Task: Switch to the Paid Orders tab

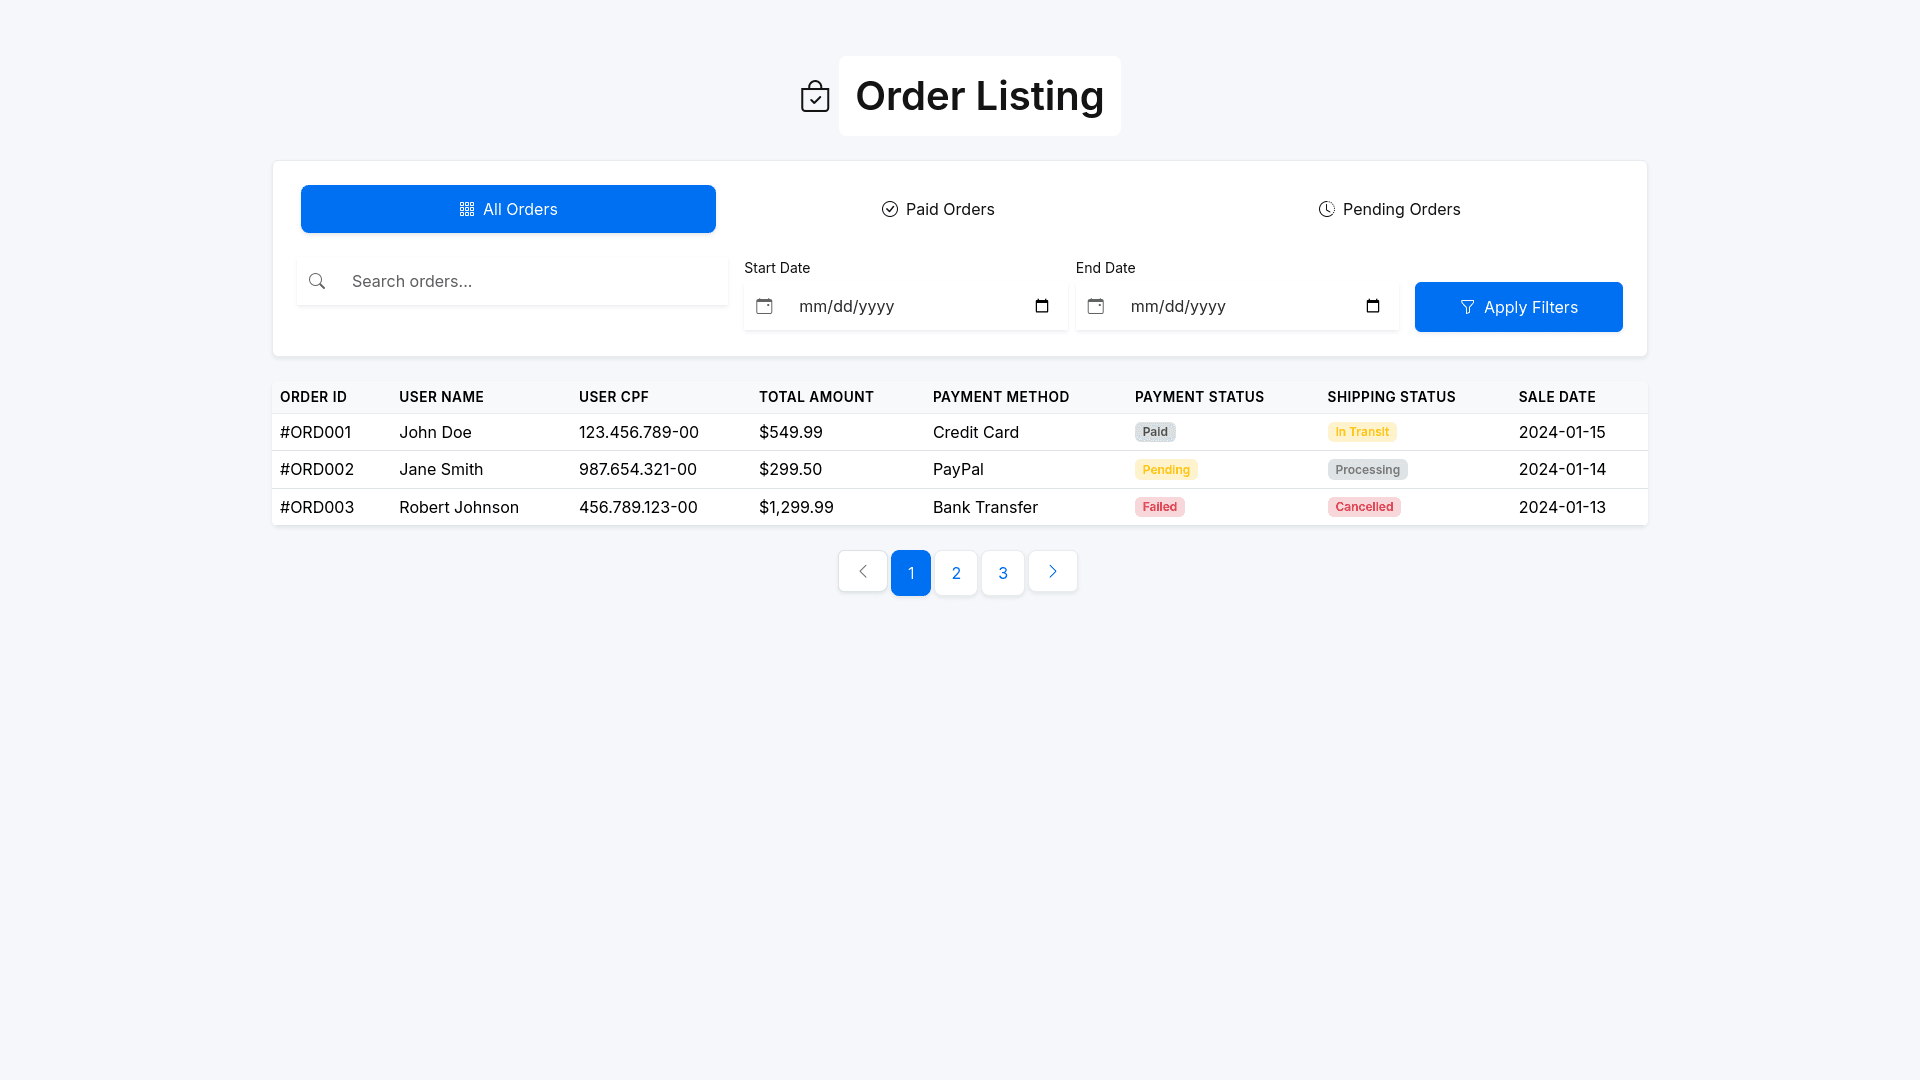Action: (938, 209)
